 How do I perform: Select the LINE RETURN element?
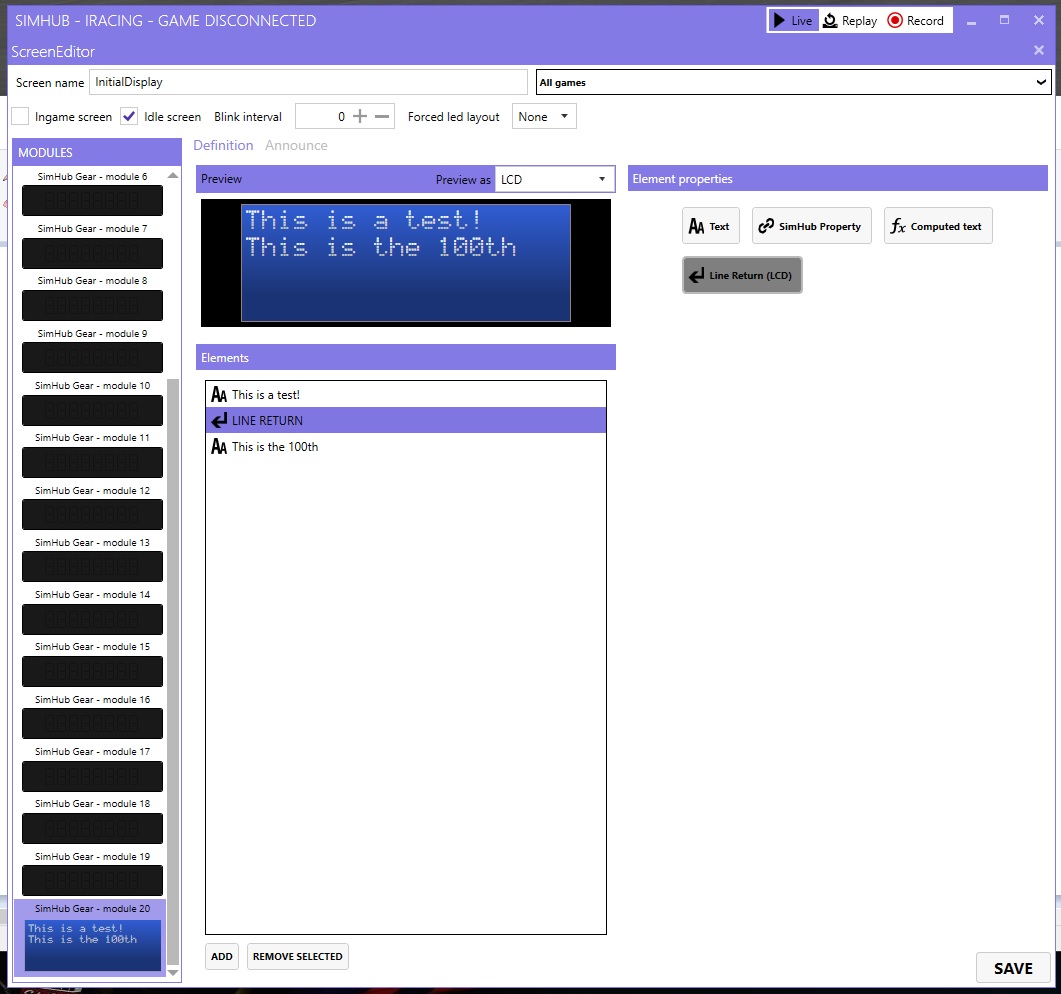point(405,420)
